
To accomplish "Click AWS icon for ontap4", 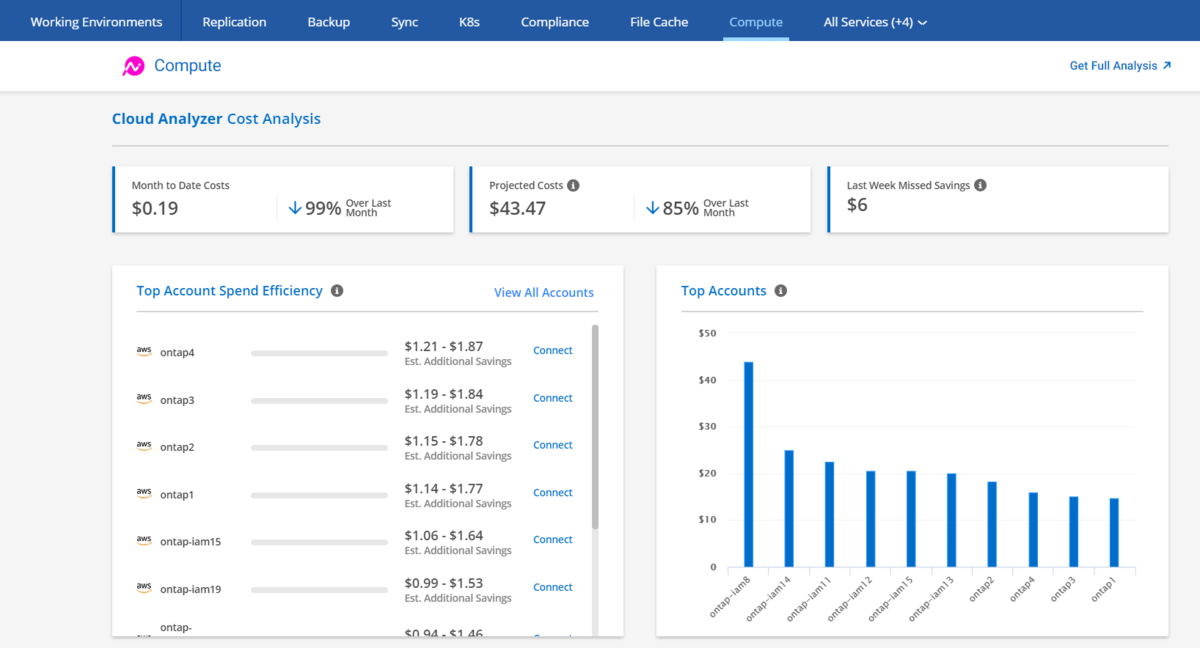I will [144, 352].
